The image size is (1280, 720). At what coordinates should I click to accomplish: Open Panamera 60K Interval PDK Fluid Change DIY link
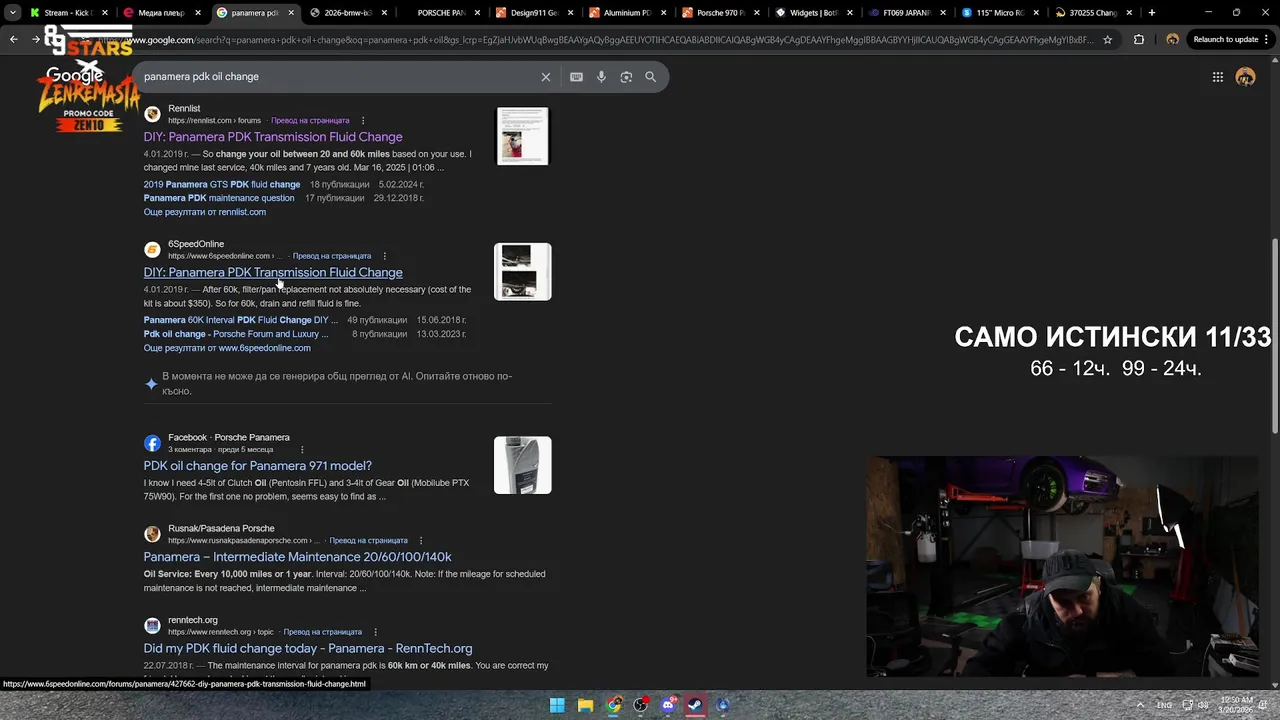pos(241,320)
